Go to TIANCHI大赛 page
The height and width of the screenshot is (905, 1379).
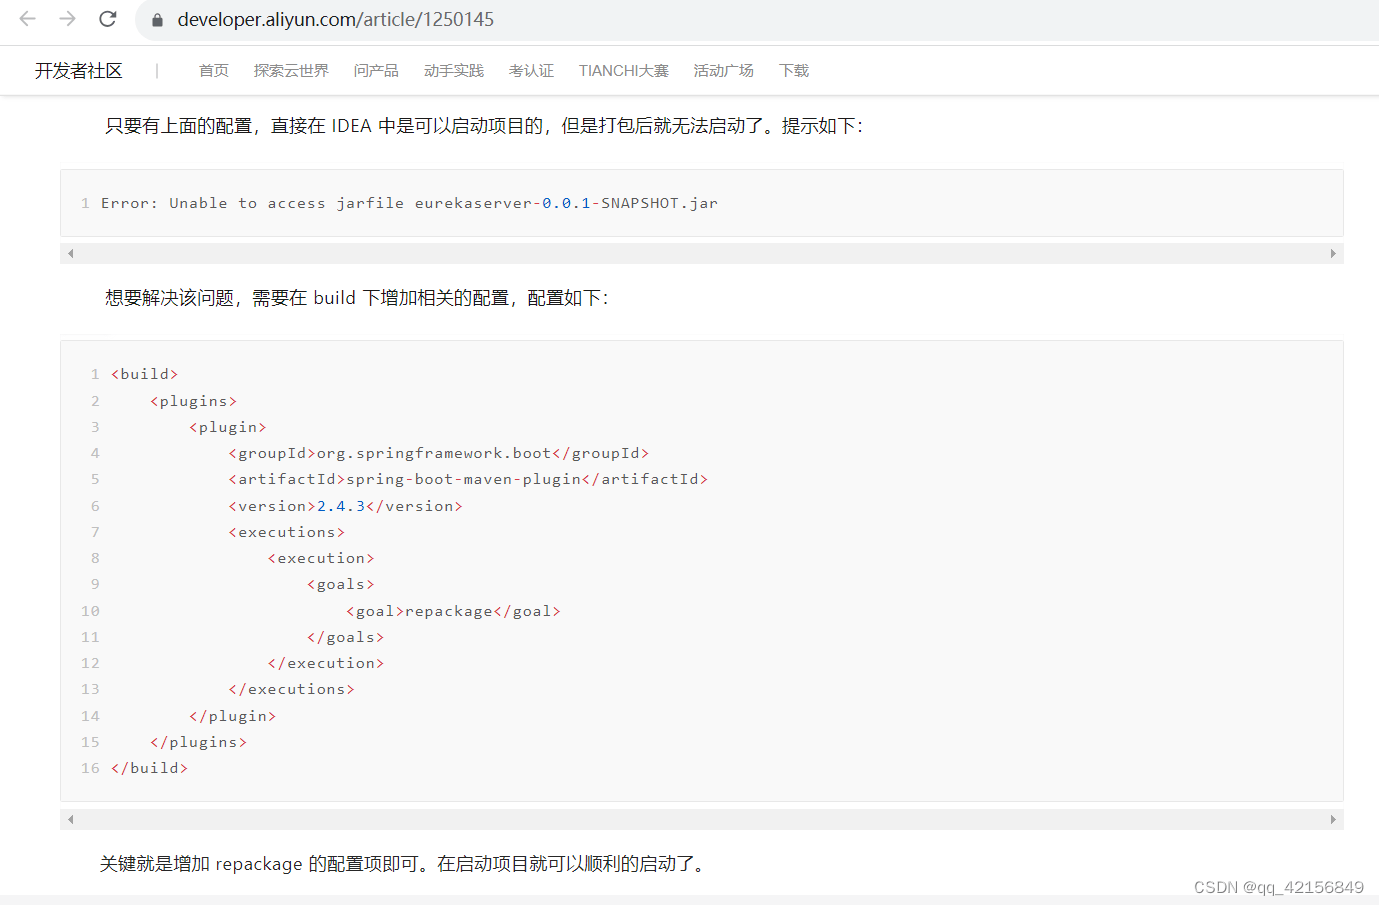point(623,70)
